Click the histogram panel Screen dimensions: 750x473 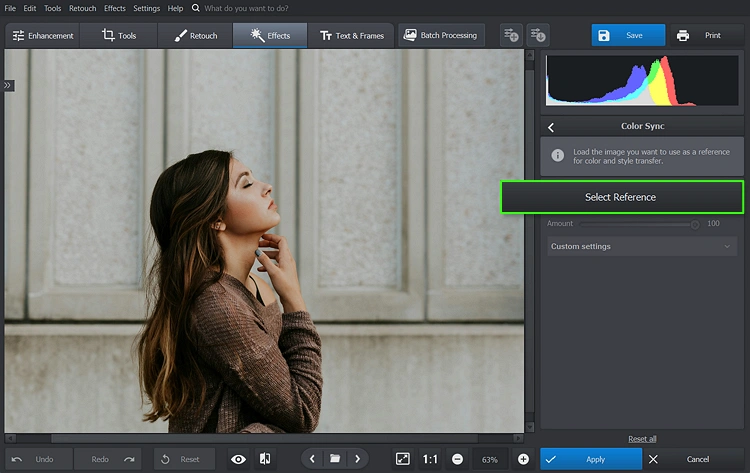642,80
